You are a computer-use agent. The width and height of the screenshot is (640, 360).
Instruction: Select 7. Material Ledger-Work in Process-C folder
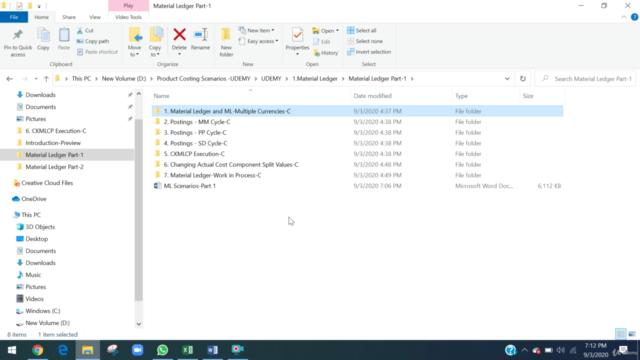click(x=212, y=175)
